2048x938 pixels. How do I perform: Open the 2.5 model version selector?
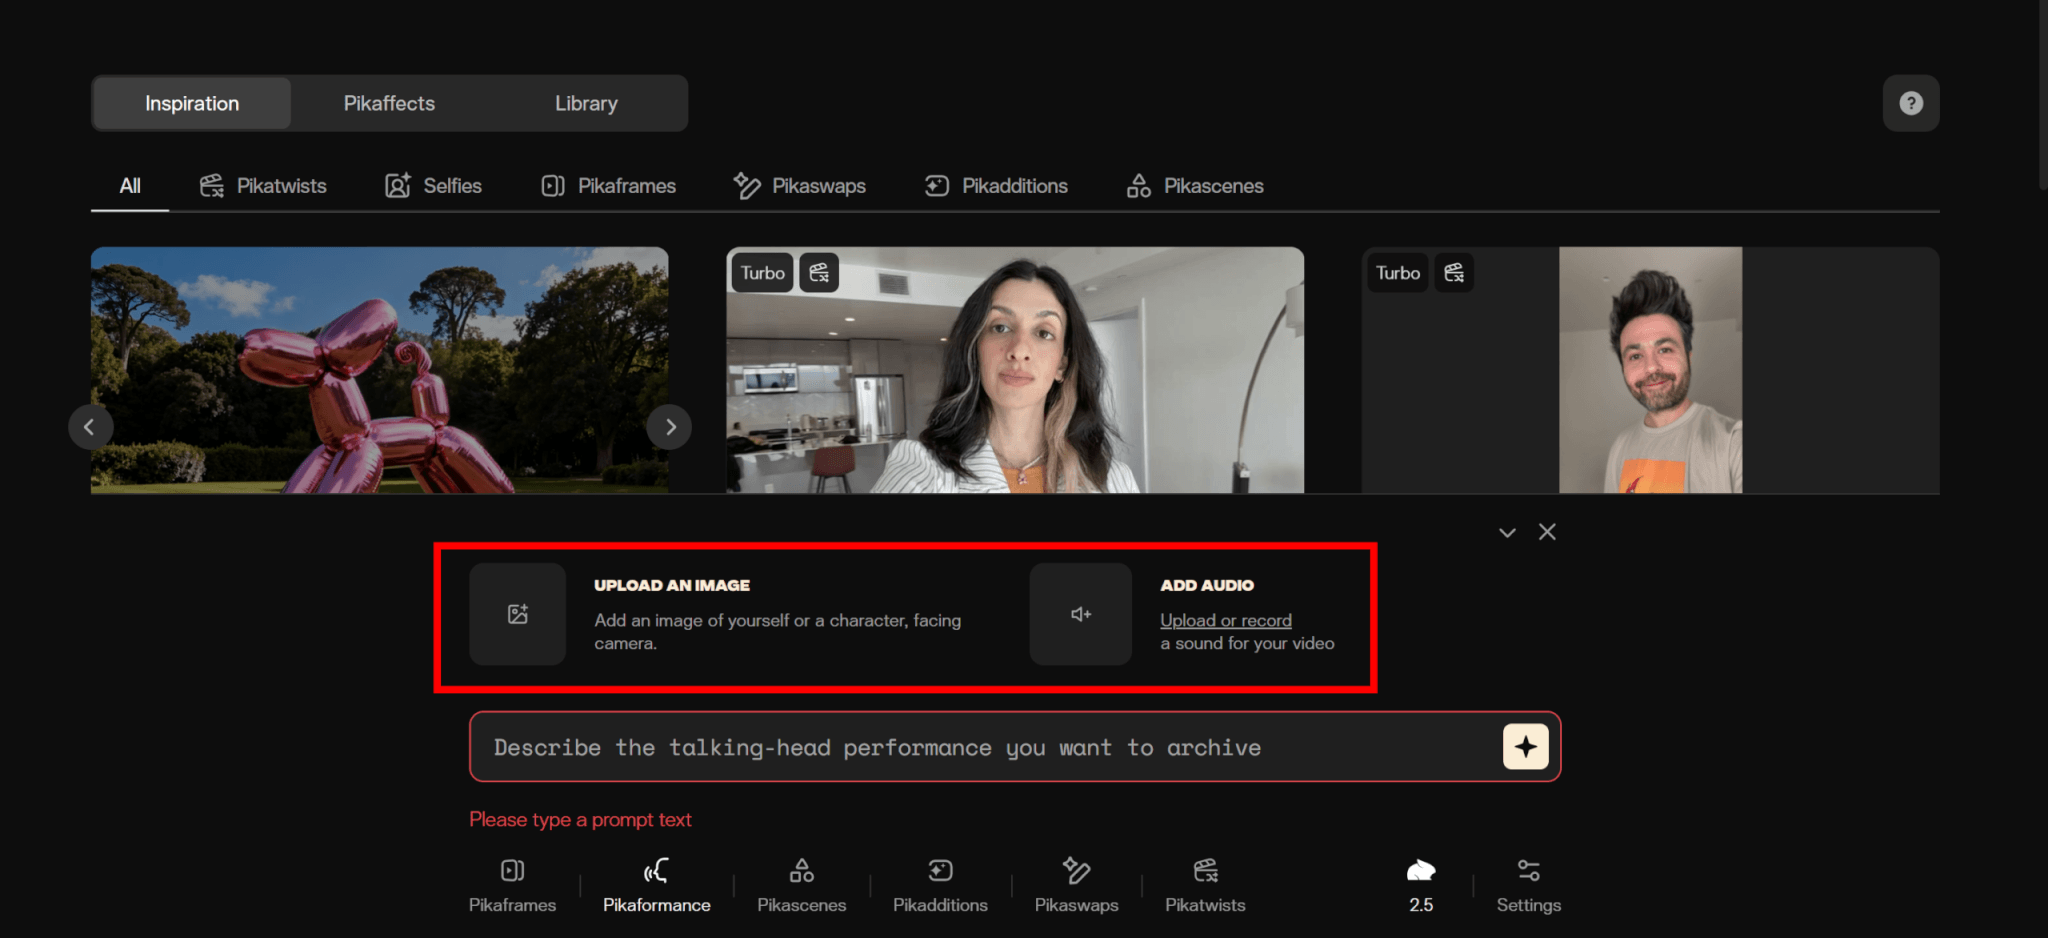pos(1420,886)
